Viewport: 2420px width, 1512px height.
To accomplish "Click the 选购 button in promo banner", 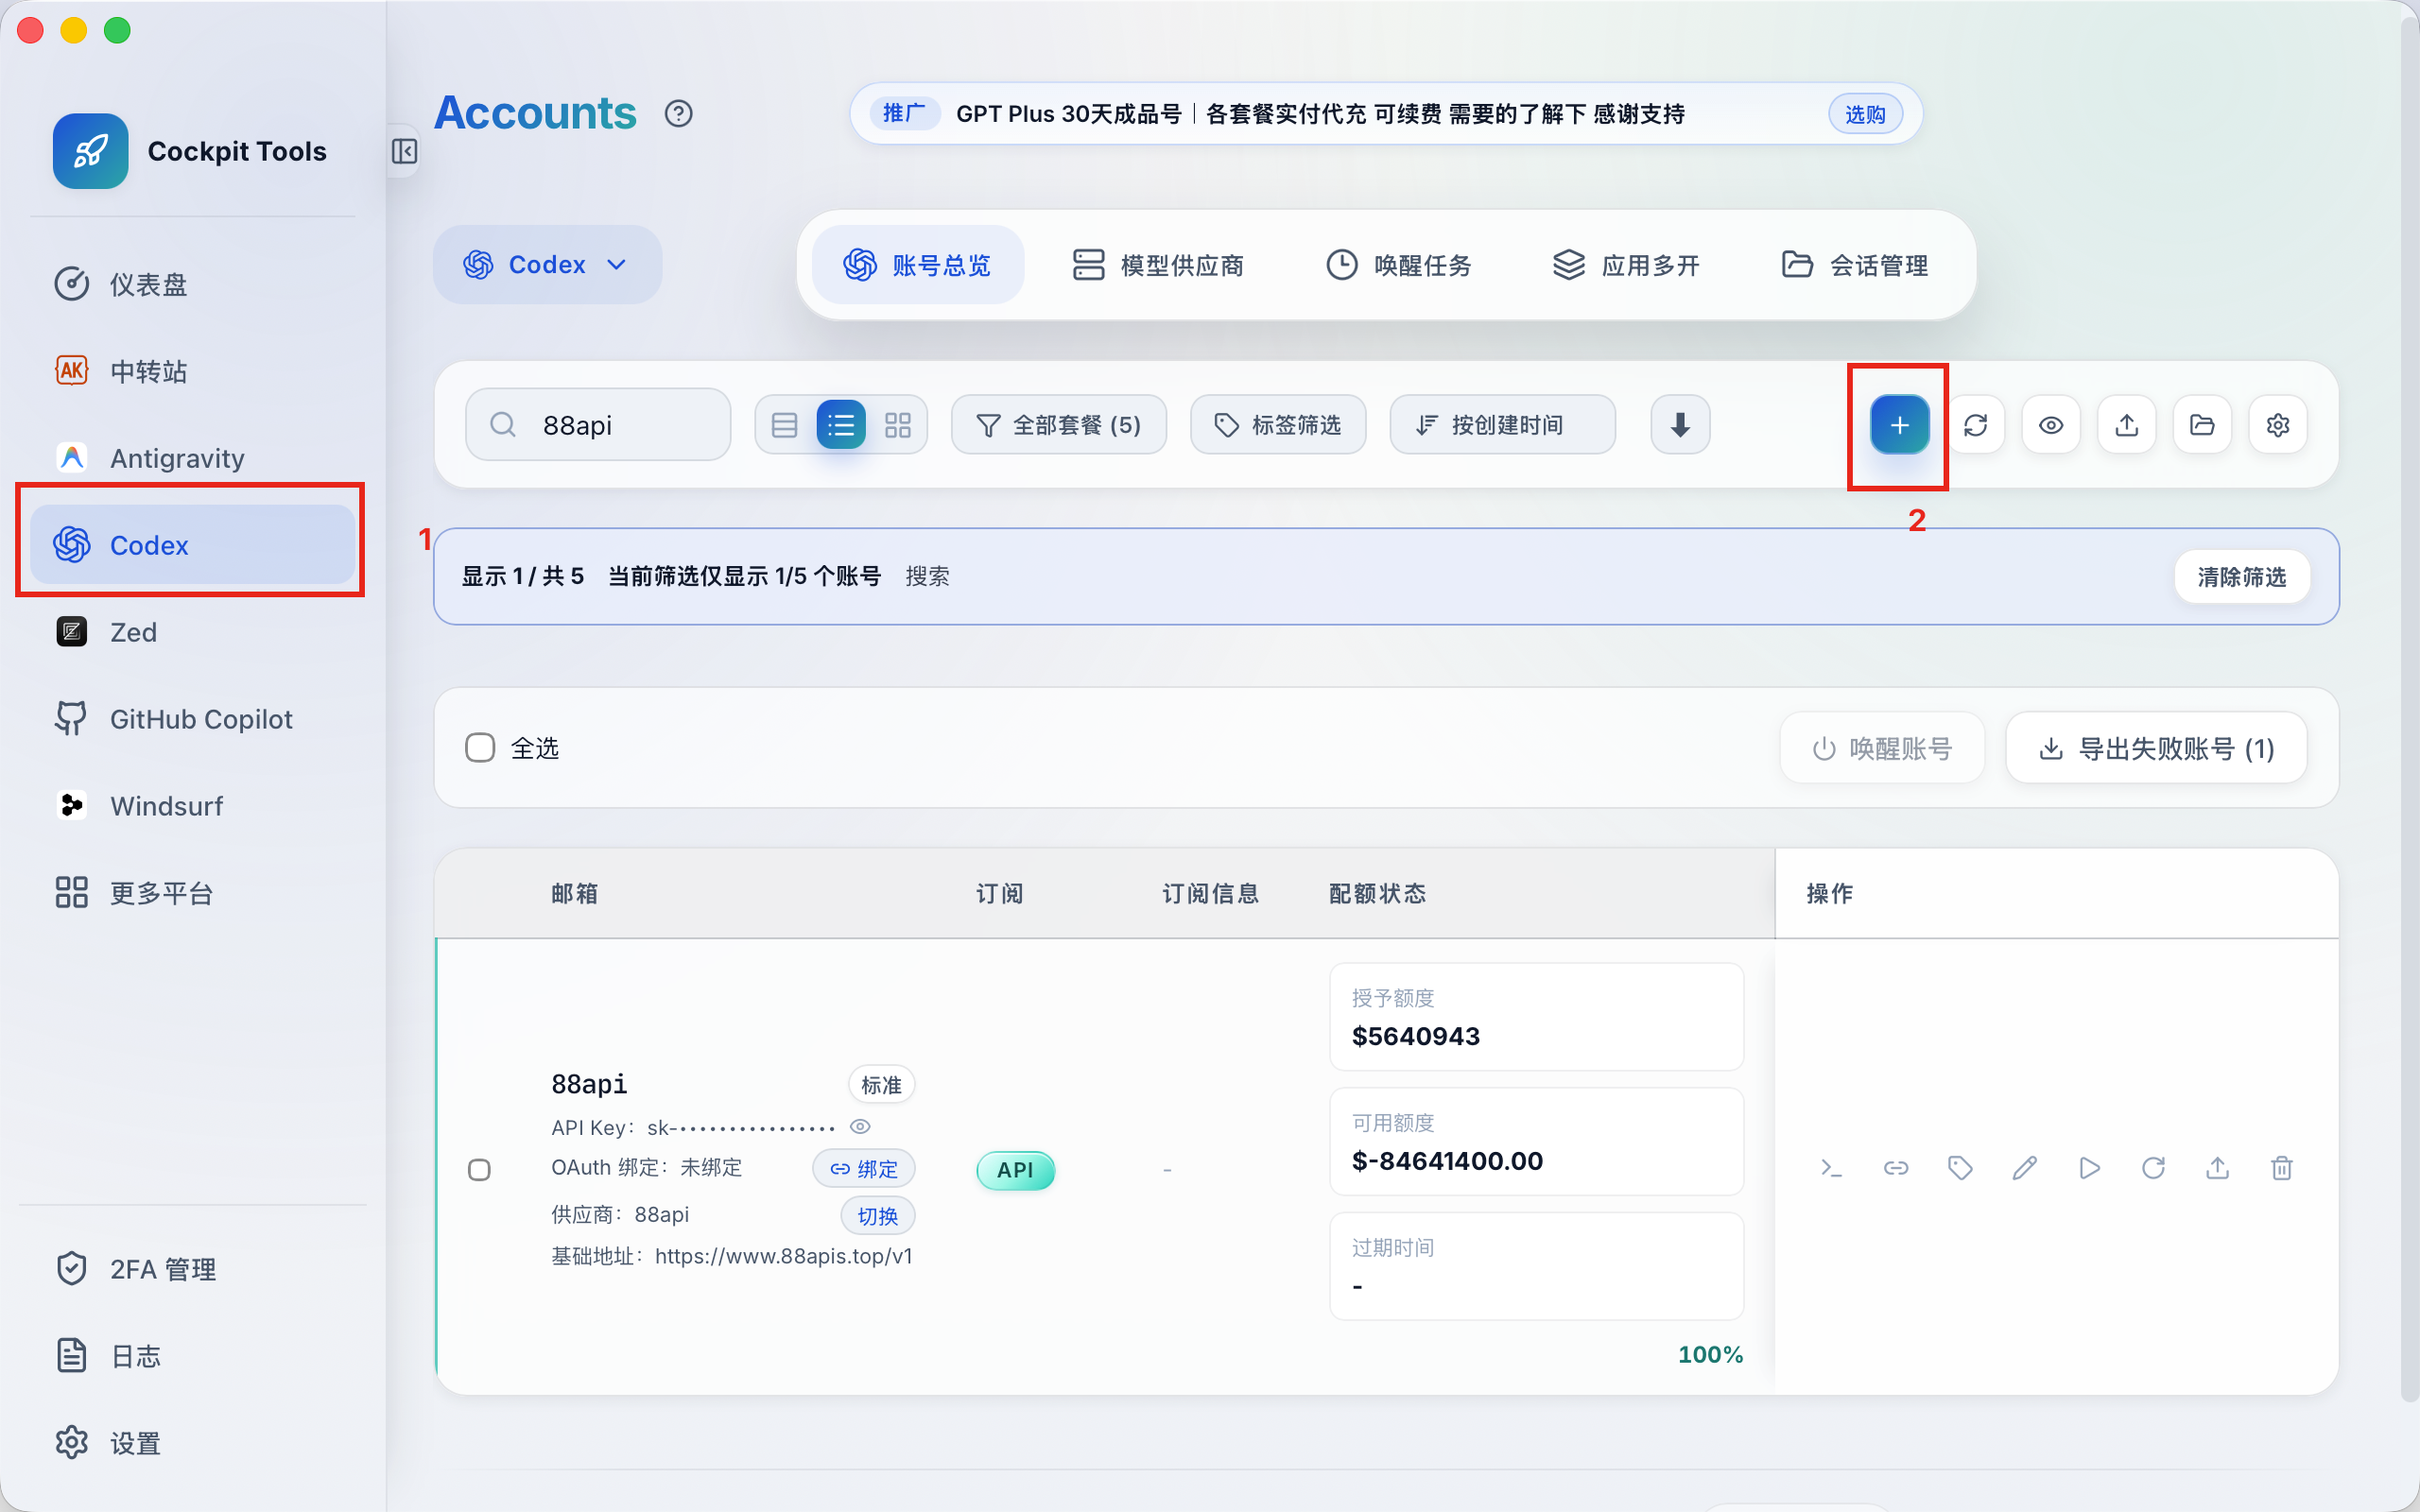I will tap(1865, 114).
